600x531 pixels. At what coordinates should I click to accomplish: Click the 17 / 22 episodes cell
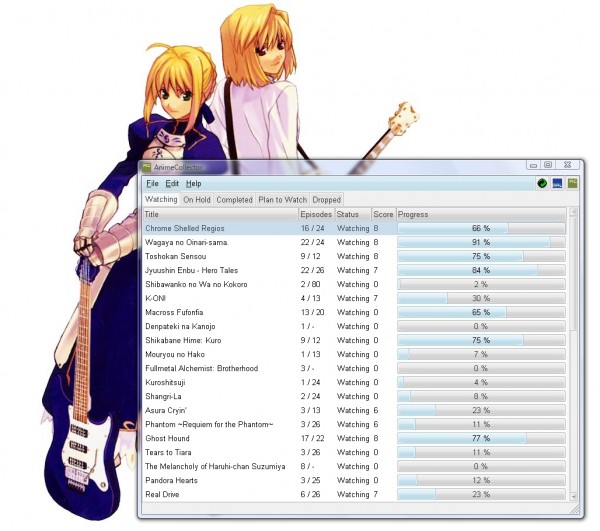[x=312, y=438]
